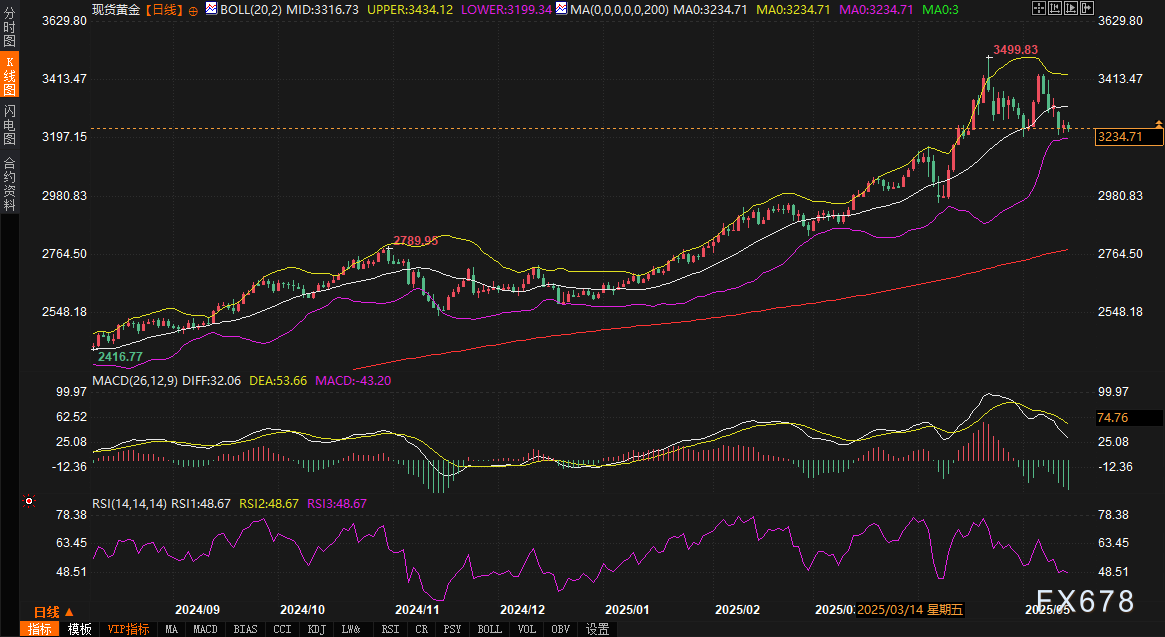
Task: Open the 合约资料 side tab
Action: click(x=9, y=184)
